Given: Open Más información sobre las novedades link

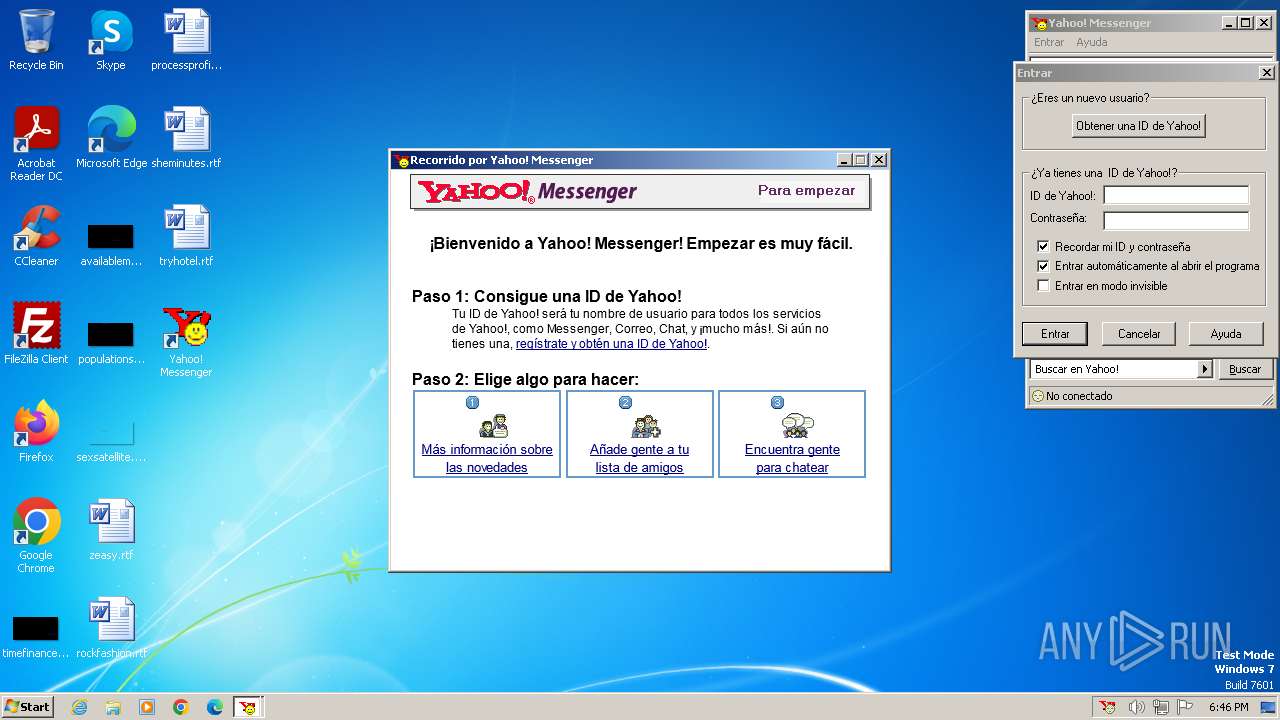Looking at the screenshot, I should (487, 458).
